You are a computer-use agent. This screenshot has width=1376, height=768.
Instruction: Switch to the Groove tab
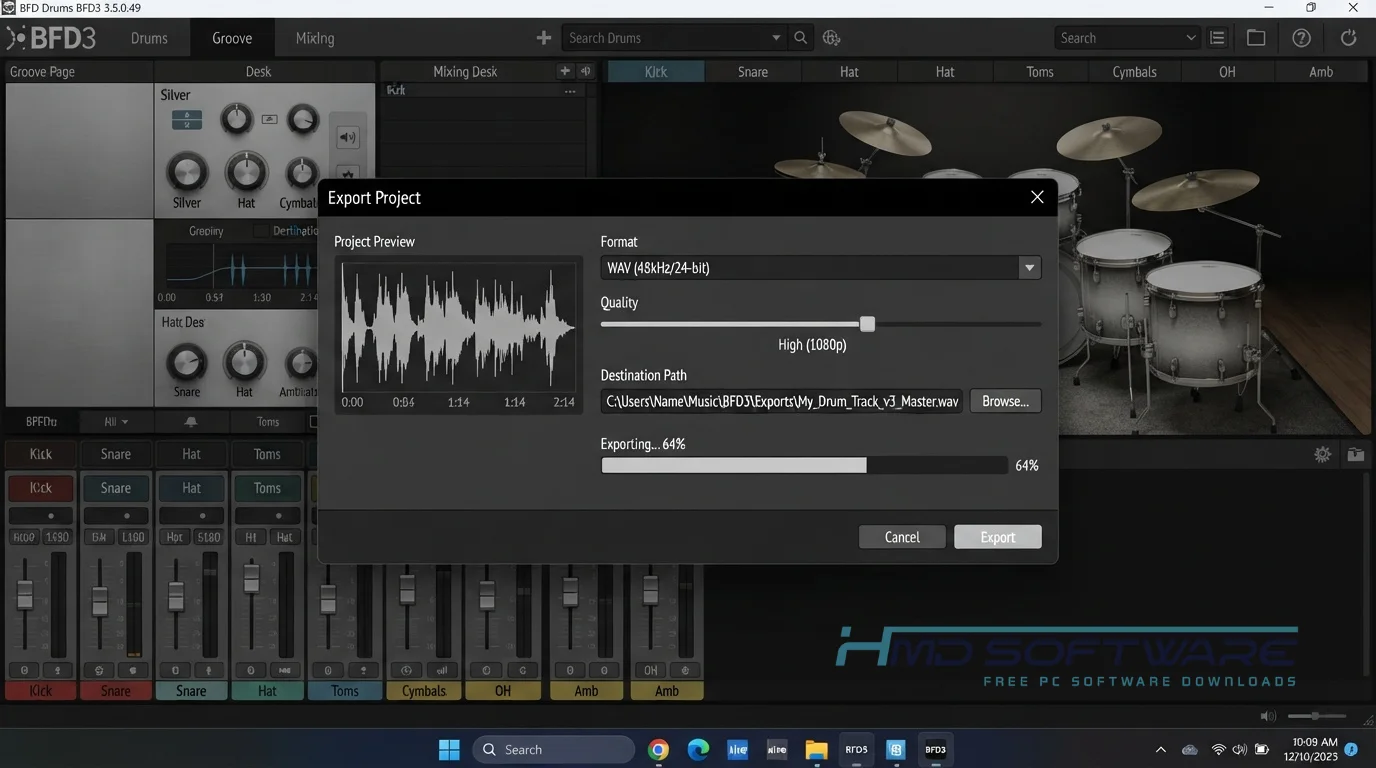(232, 38)
